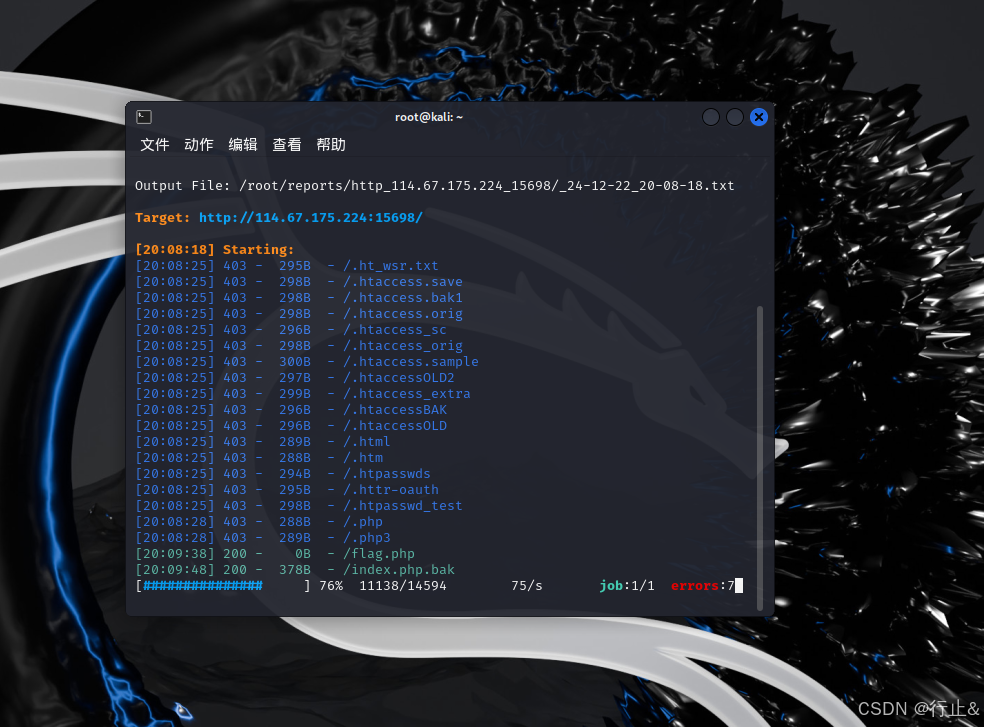Click the /.ht_wsr.txt entry

pos(390,266)
